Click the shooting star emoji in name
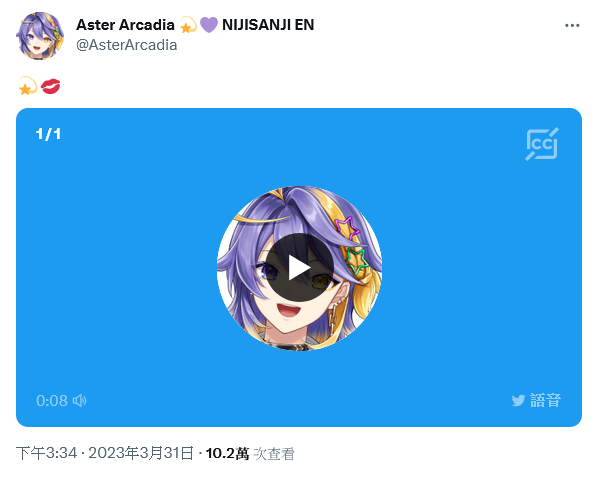This screenshot has height=478, width=598. click(x=188, y=25)
